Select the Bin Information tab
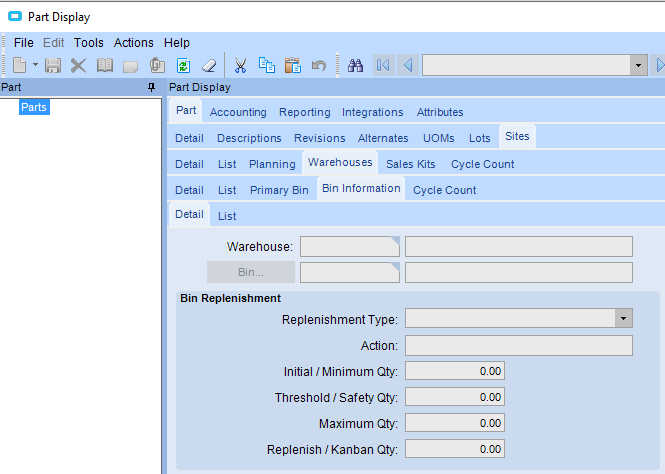 coord(361,188)
